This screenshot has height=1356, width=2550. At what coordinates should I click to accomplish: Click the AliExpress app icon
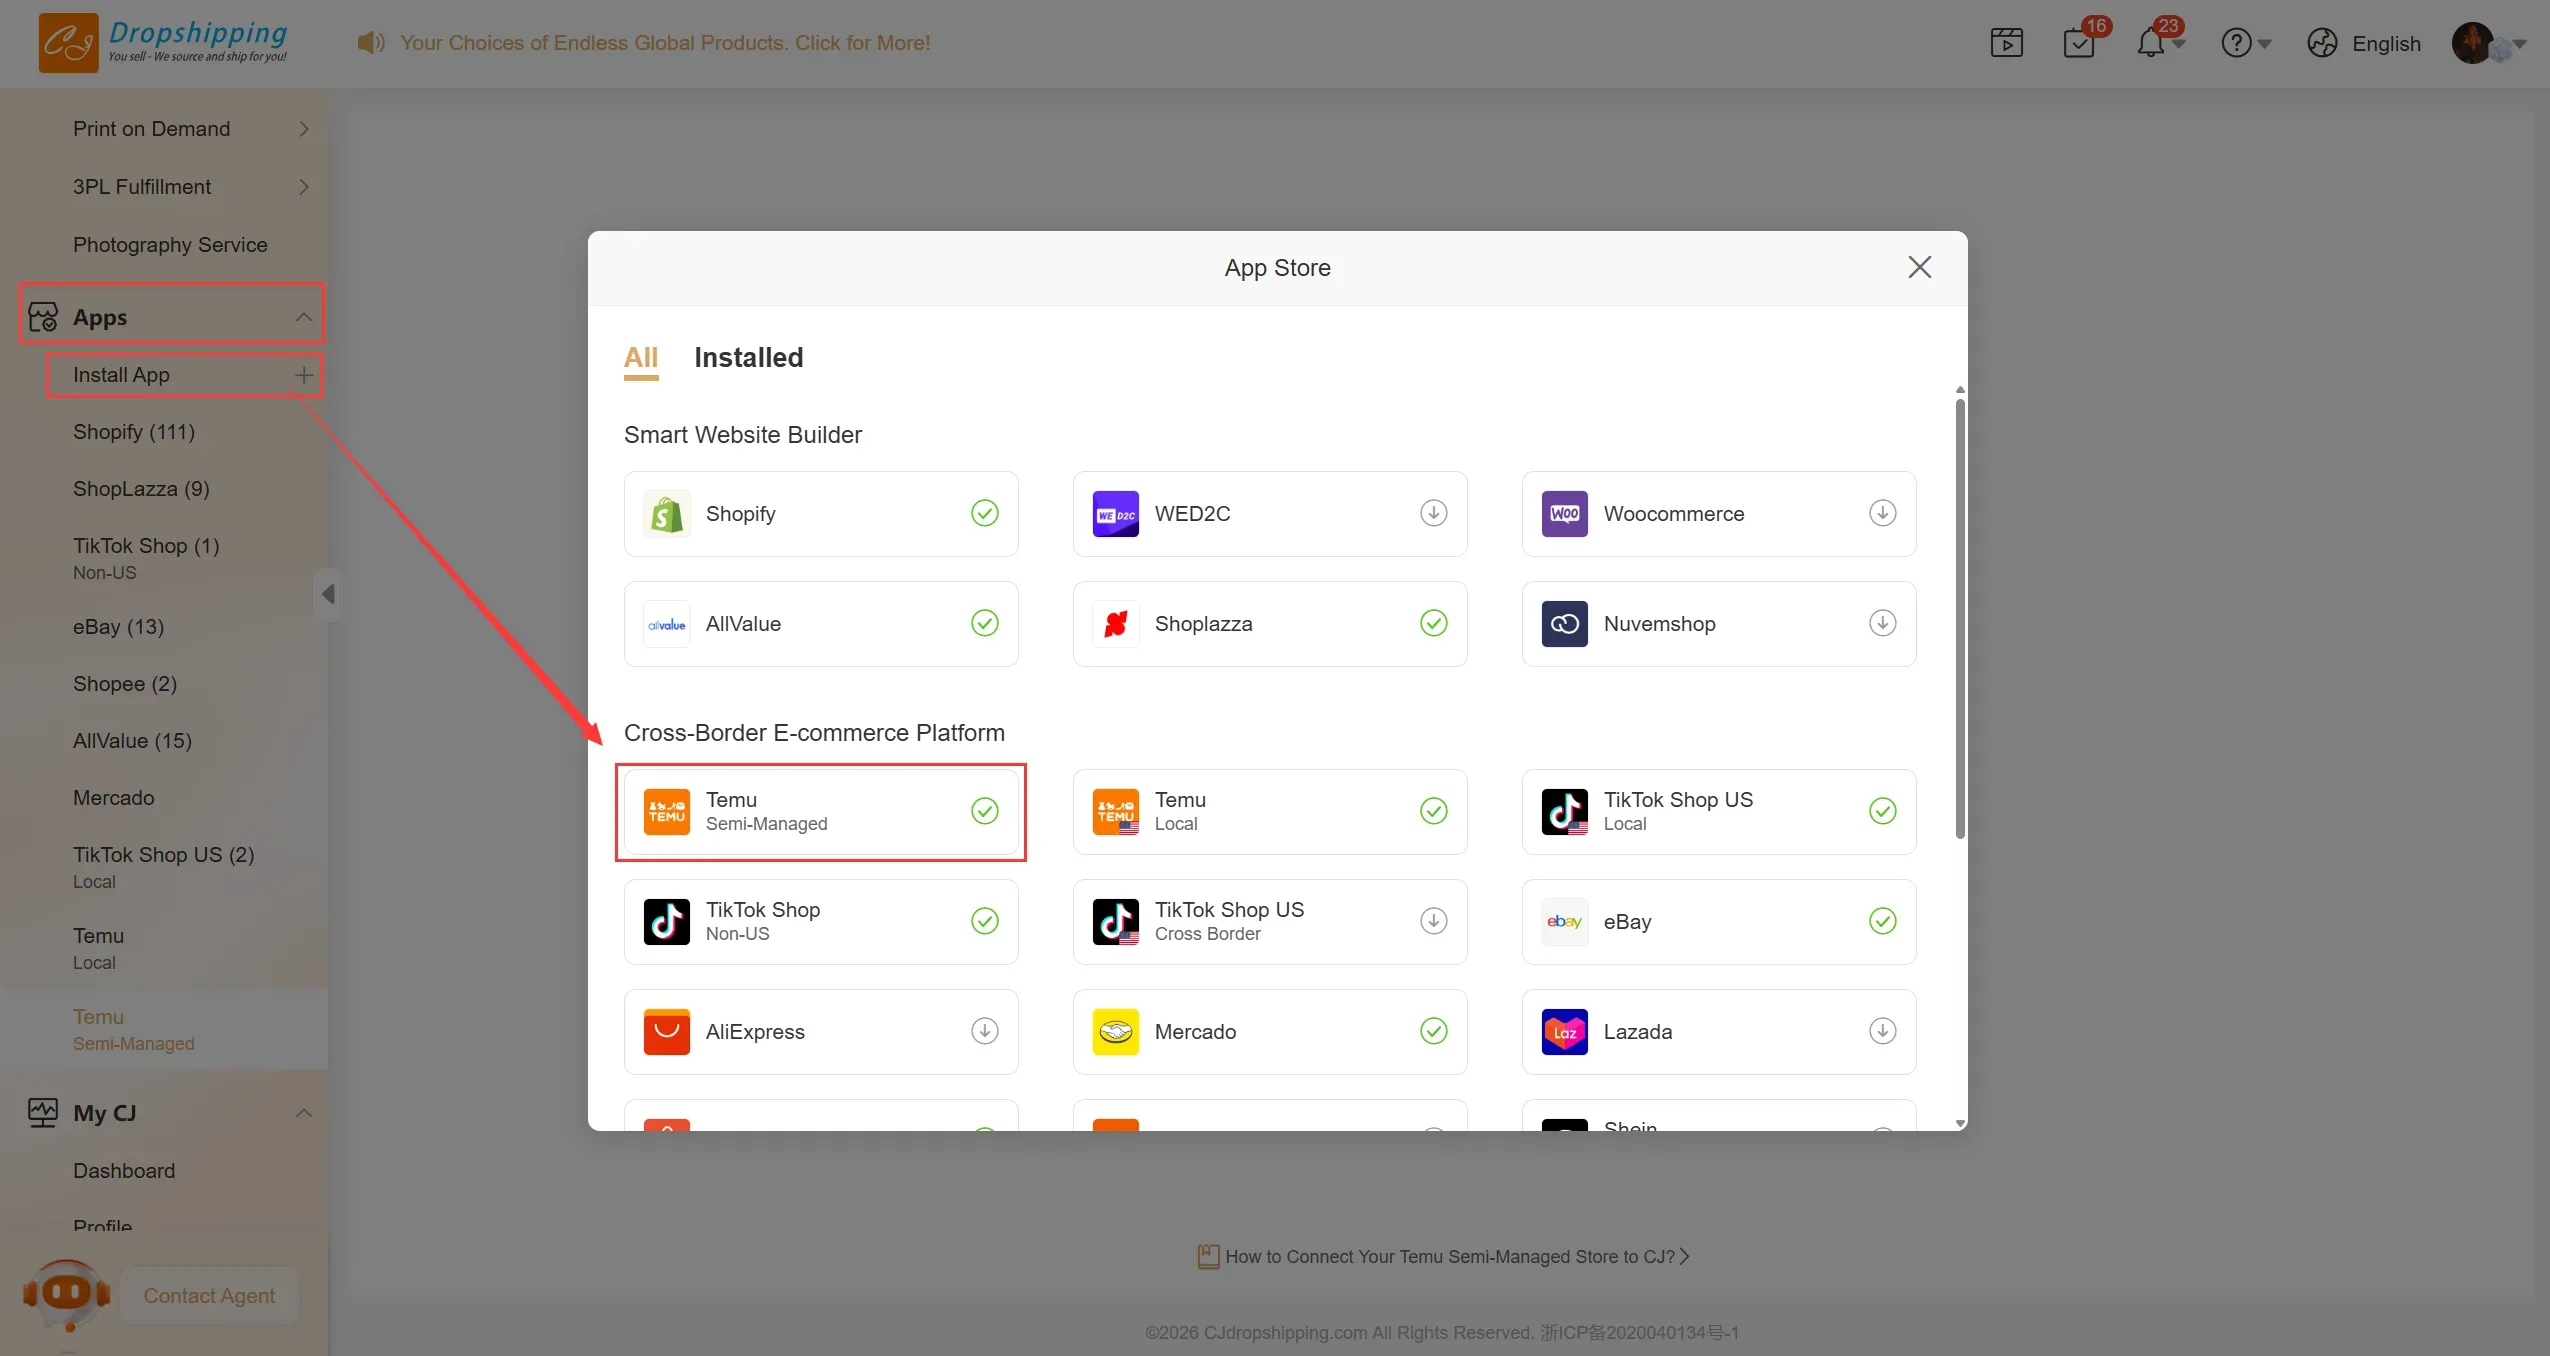coord(666,1032)
